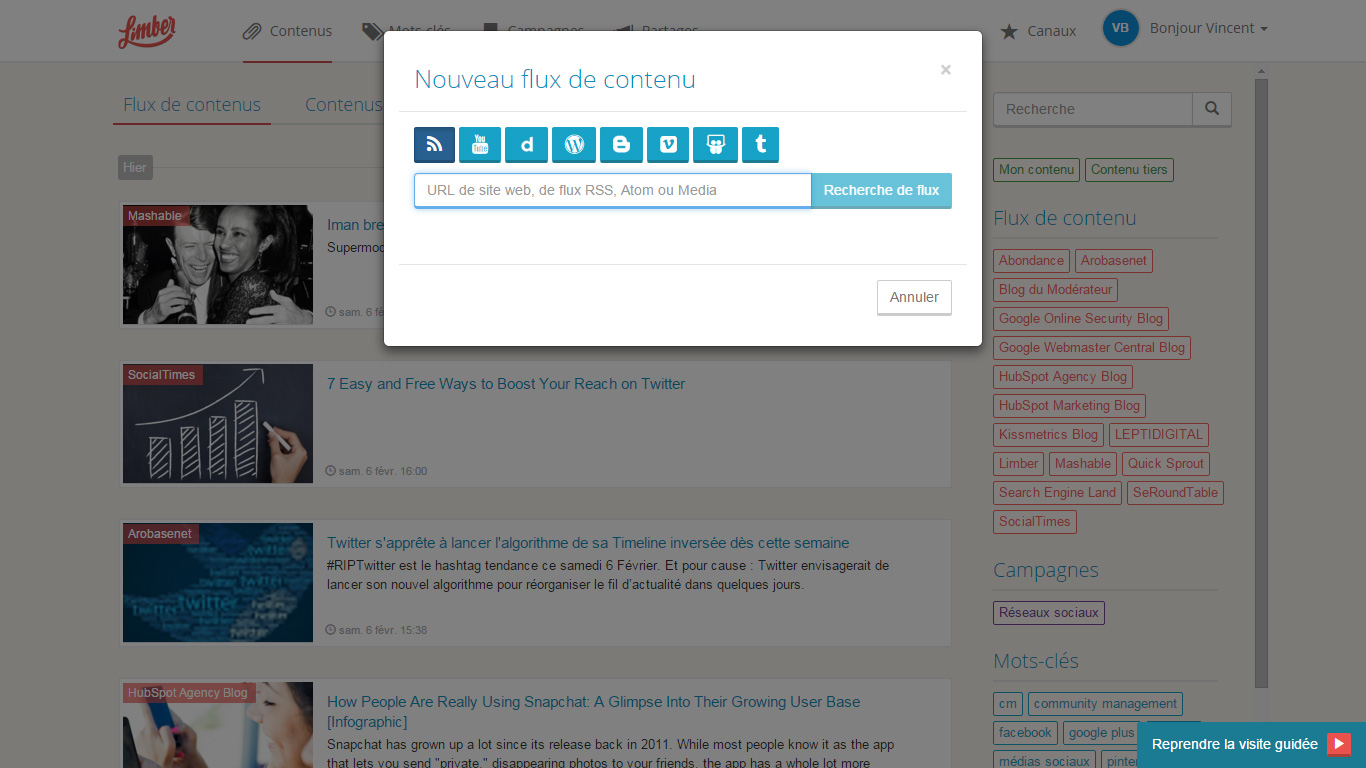Click the Hier date label
Viewport: 1366px width, 768px height.
tap(135, 168)
